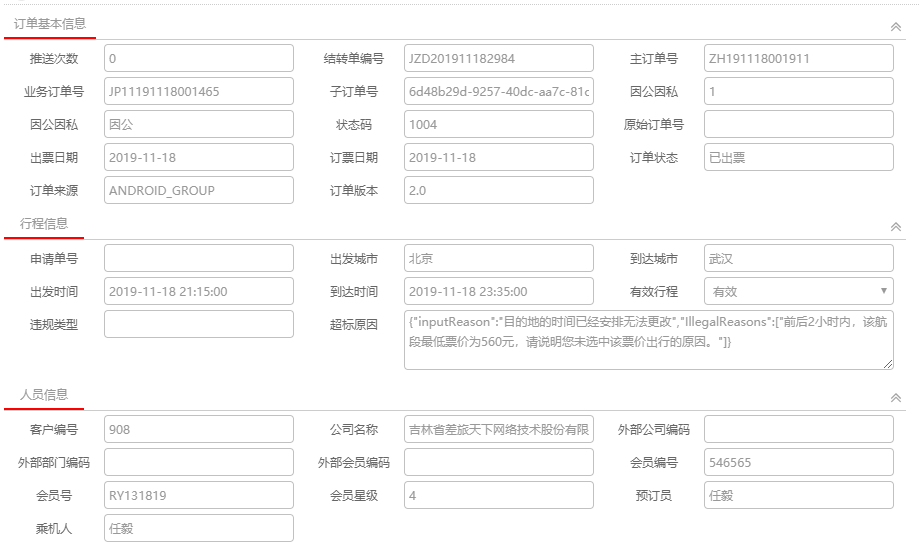The width and height of the screenshot is (920, 548).
Task: Click the 订单状态 field showing 已出票
Action: 799,157
